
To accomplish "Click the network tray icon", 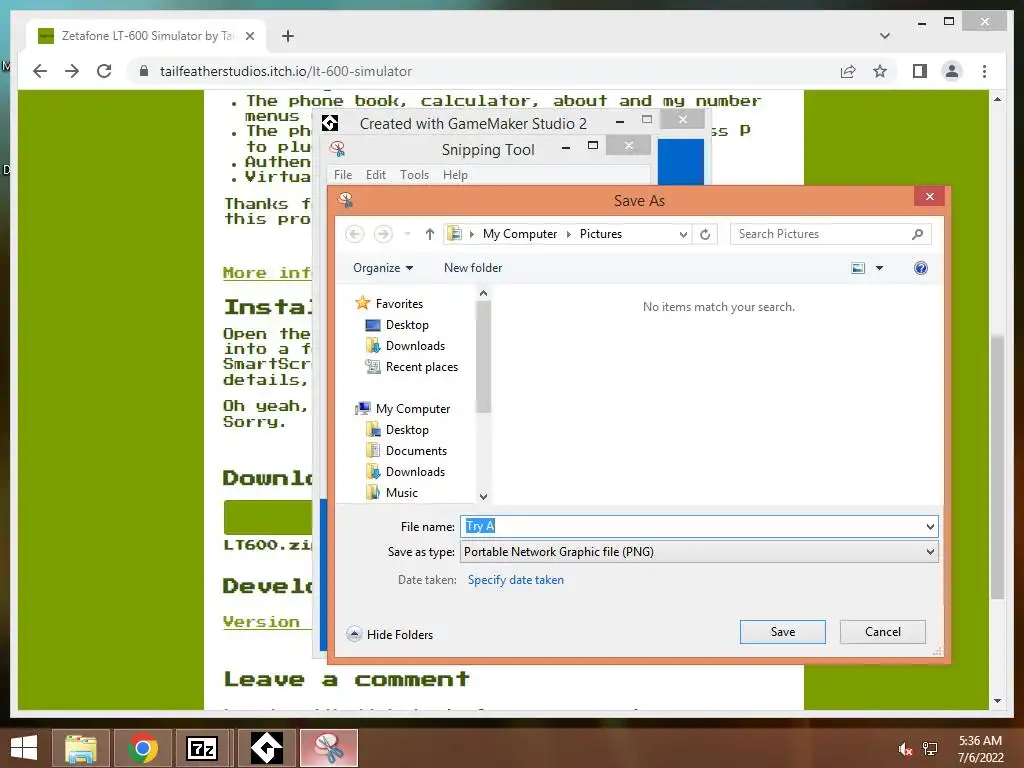I will [930, 750].
